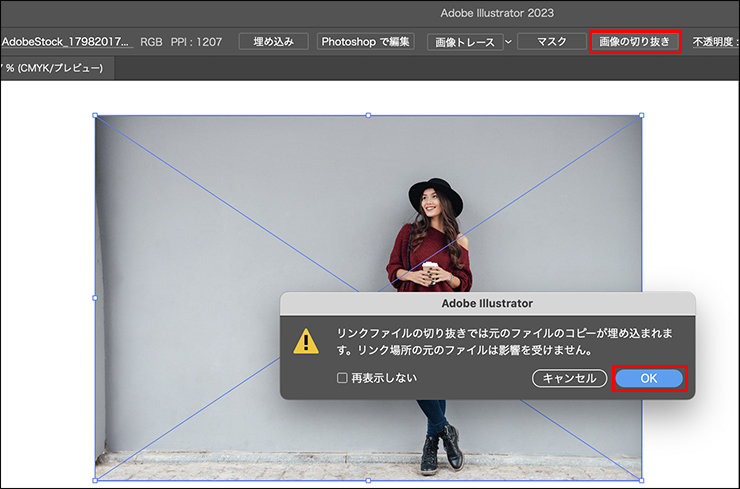The height and width of the screenshot is (489, 740).
Task: Click the 埋め込み embed button
Action: (273, 42)
